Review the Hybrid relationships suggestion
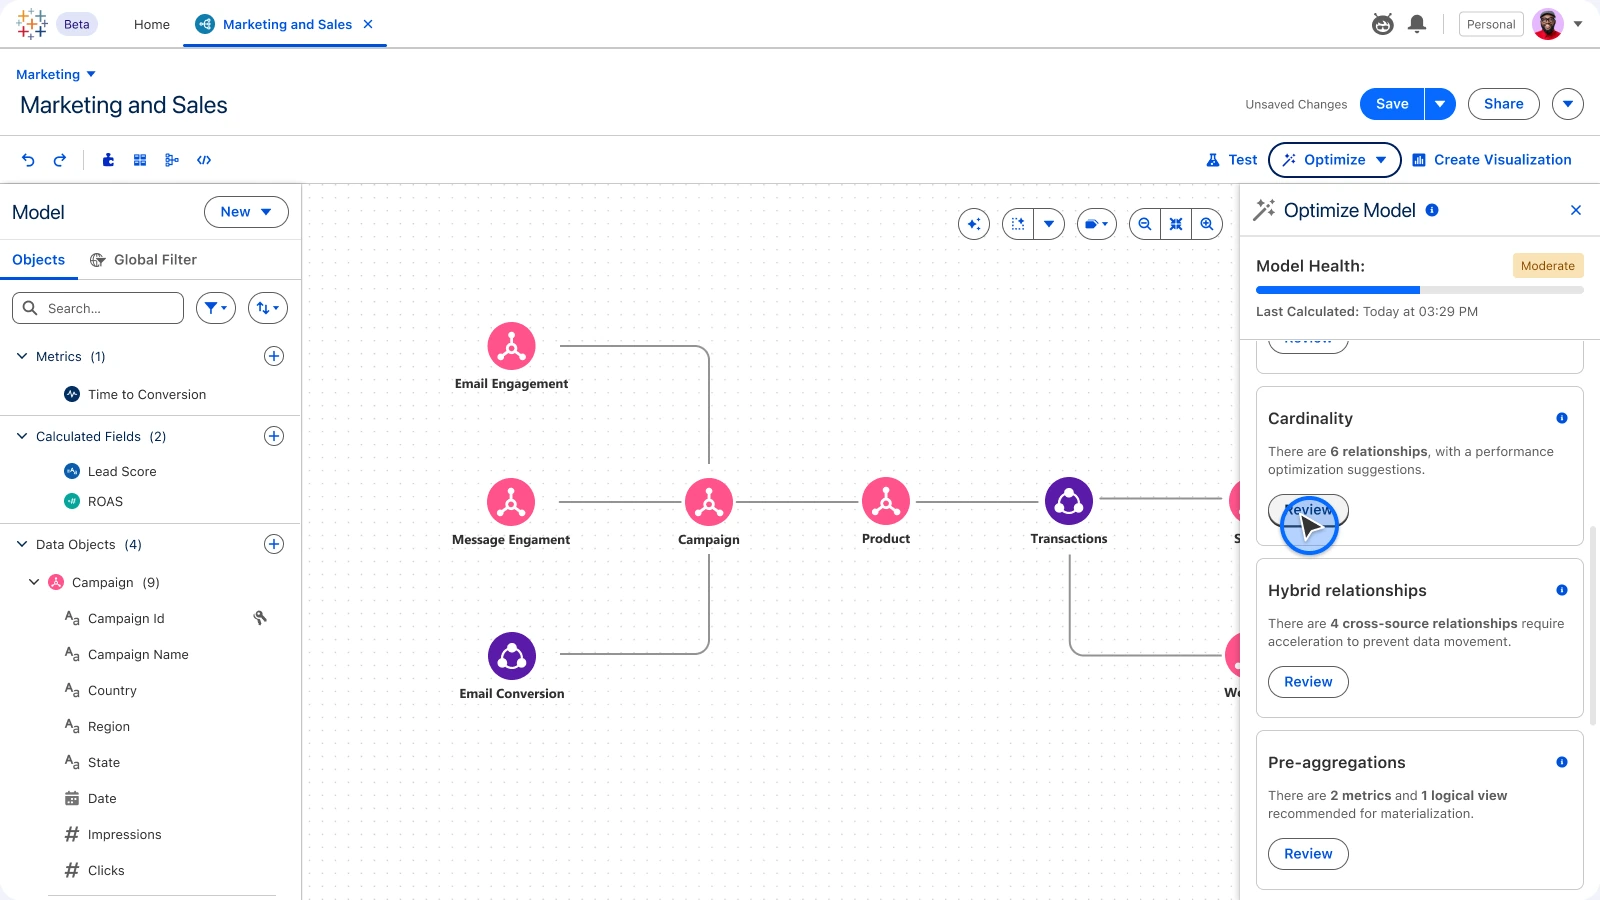1600x900 pixels. (1308, 682)
